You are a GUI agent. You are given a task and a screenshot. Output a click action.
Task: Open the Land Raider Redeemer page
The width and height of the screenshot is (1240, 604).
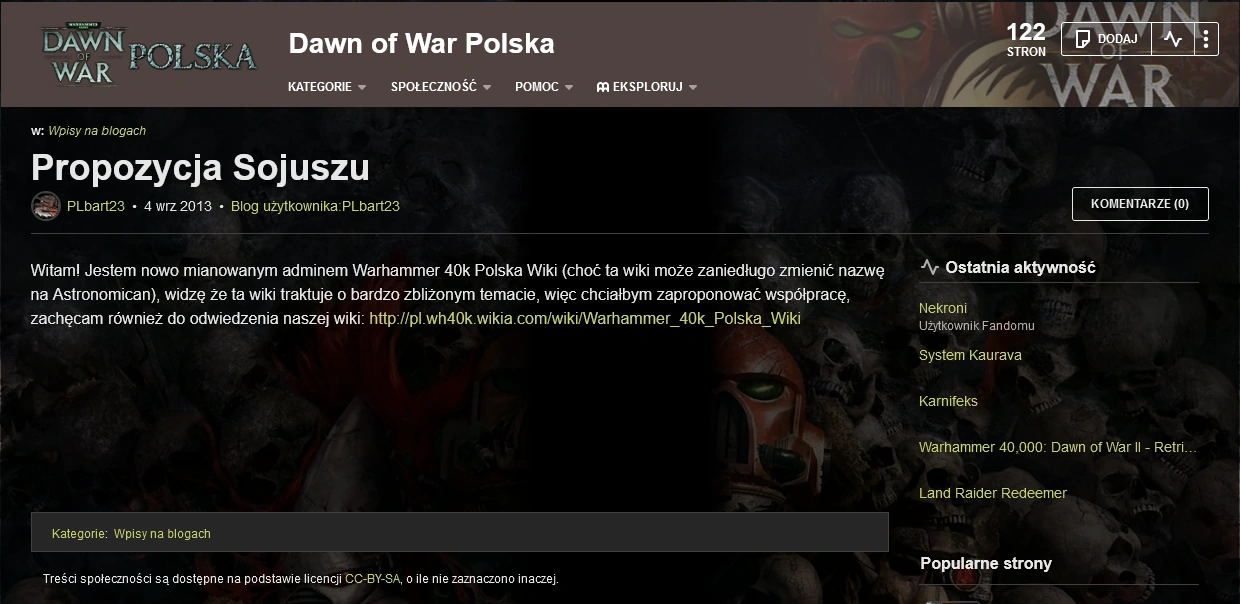point(993,493)
